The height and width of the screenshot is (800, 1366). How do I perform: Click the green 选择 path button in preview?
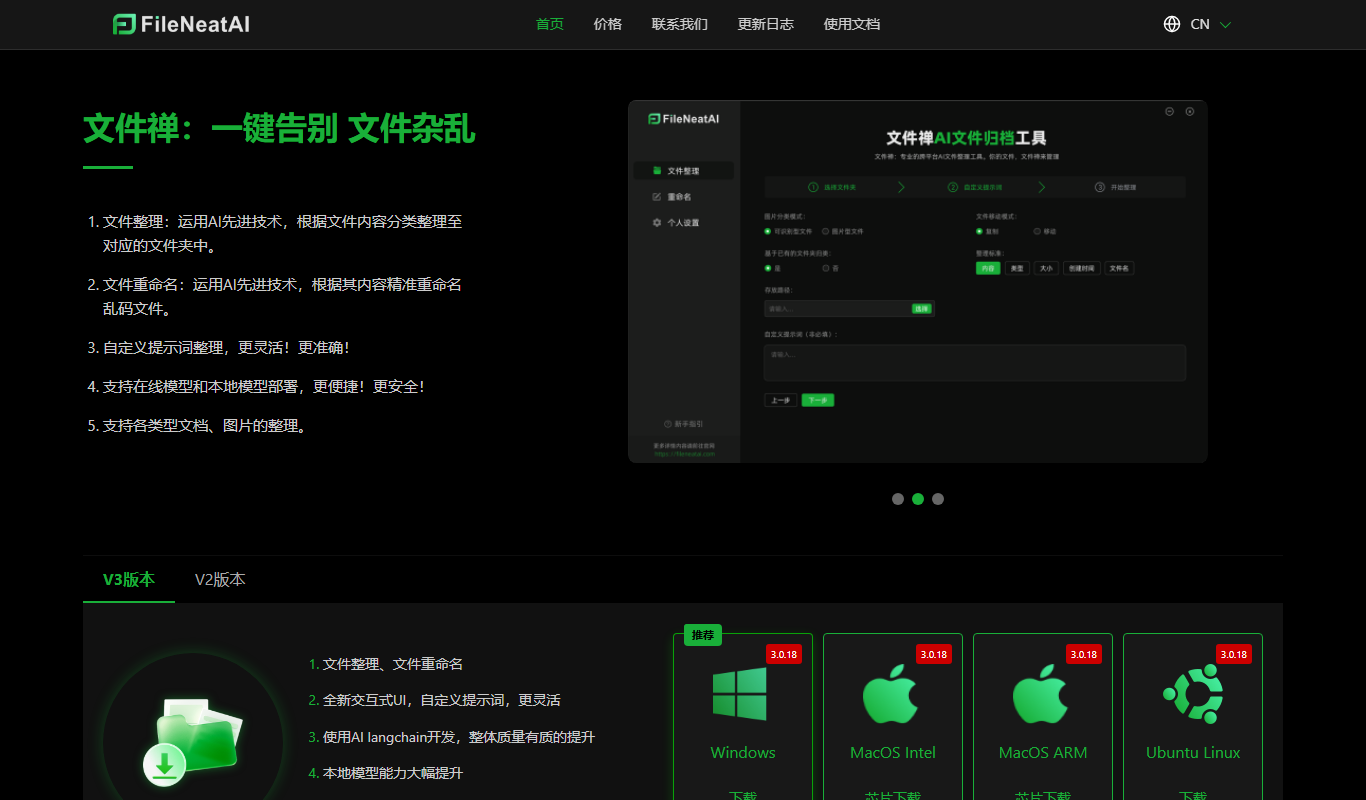click(x=922, y=309)
